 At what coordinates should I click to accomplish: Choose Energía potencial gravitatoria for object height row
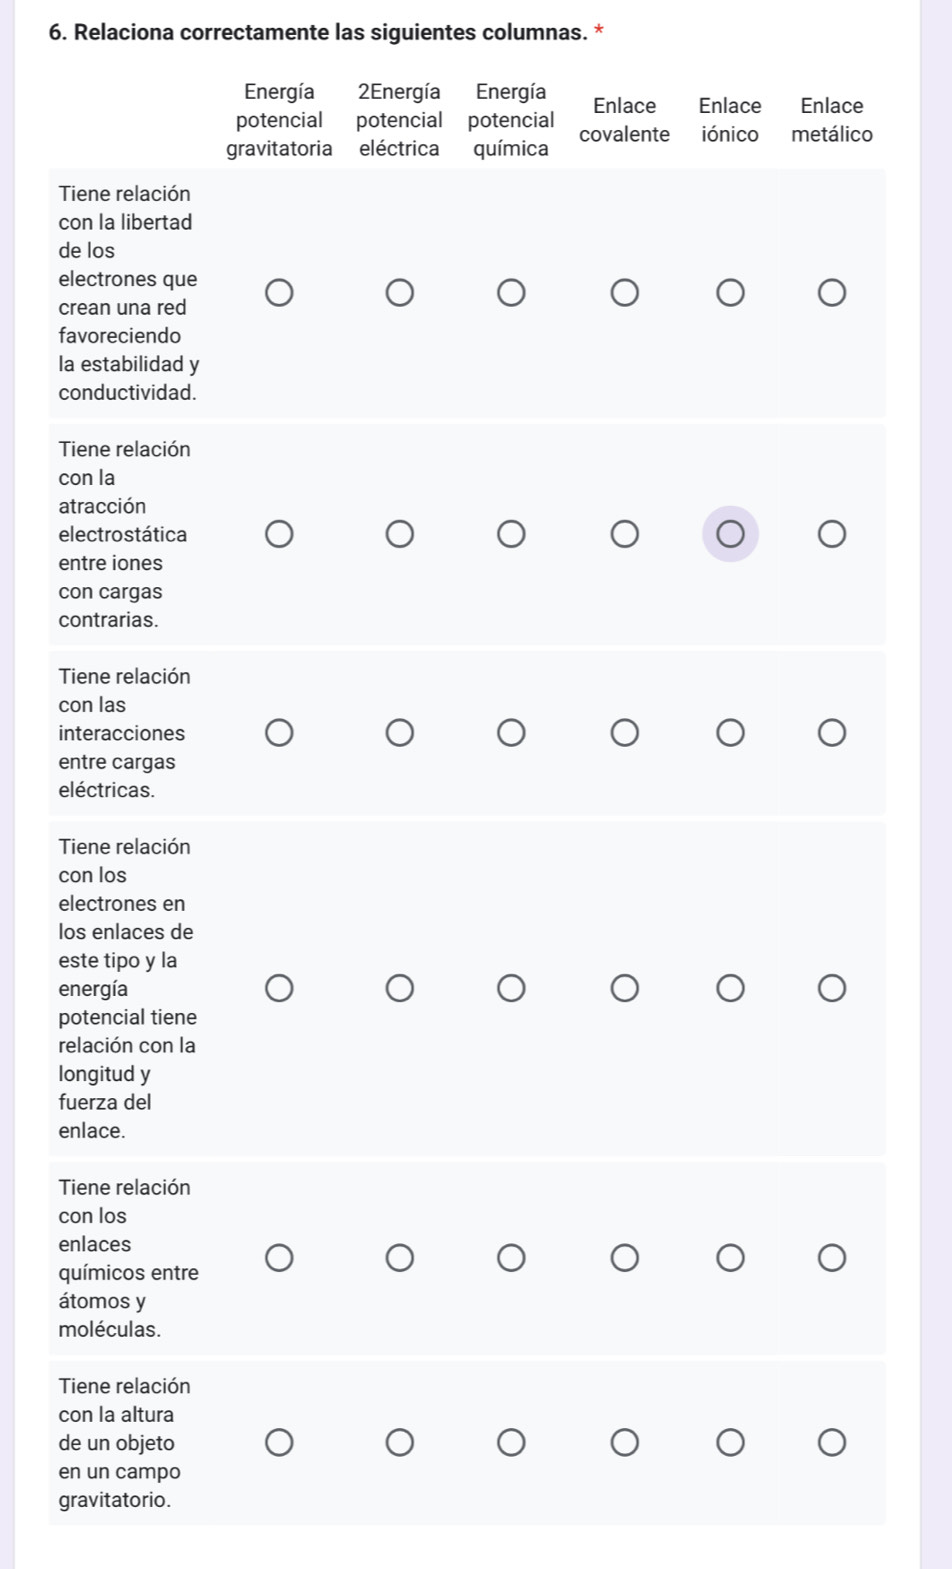coord(279,1442)
